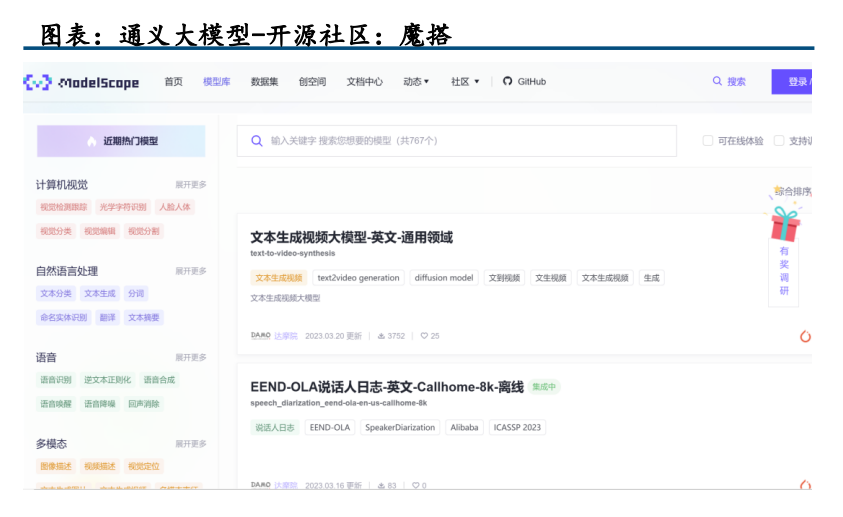
Task: Select the 逆文本正则化 tag
Action: click(x=108, y=380)
